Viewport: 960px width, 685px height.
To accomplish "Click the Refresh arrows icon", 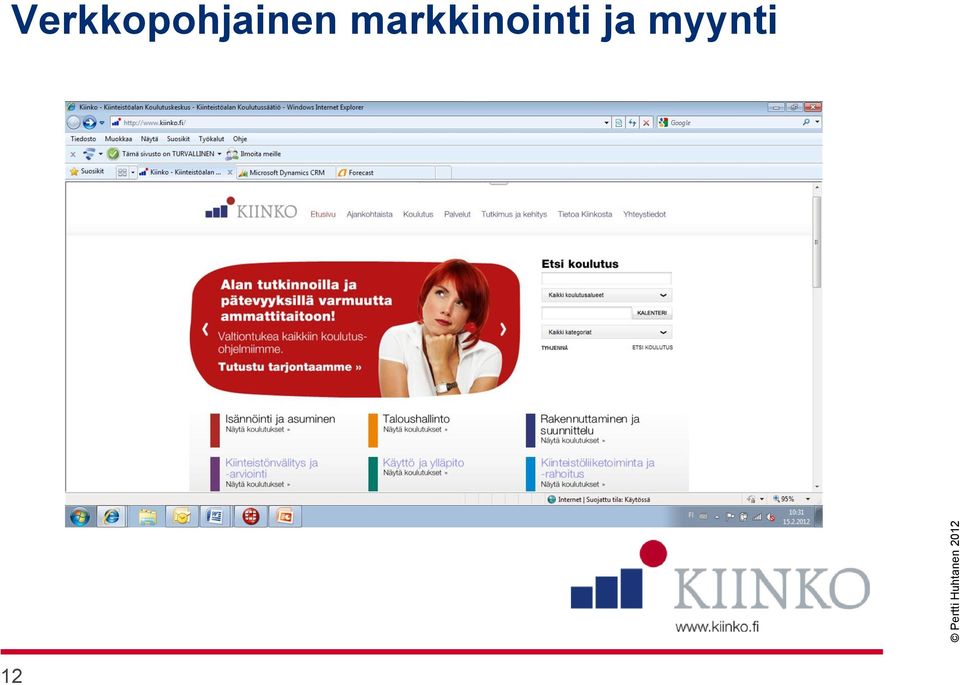I will (632, 123).
